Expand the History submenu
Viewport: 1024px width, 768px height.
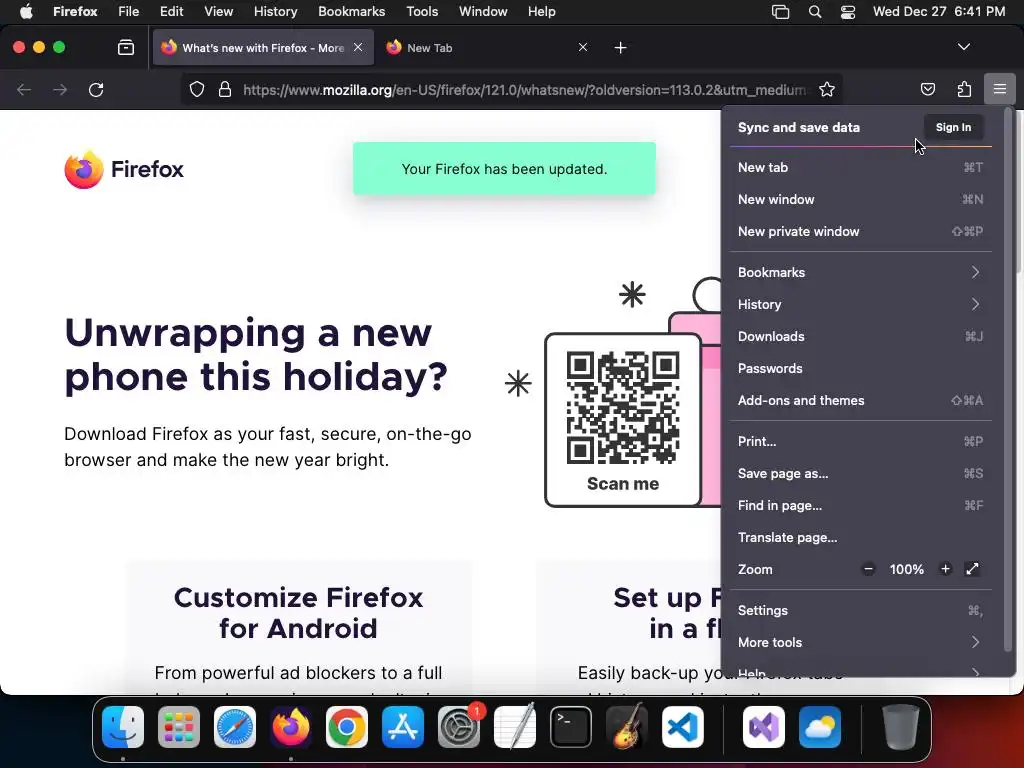click(861, 304)
